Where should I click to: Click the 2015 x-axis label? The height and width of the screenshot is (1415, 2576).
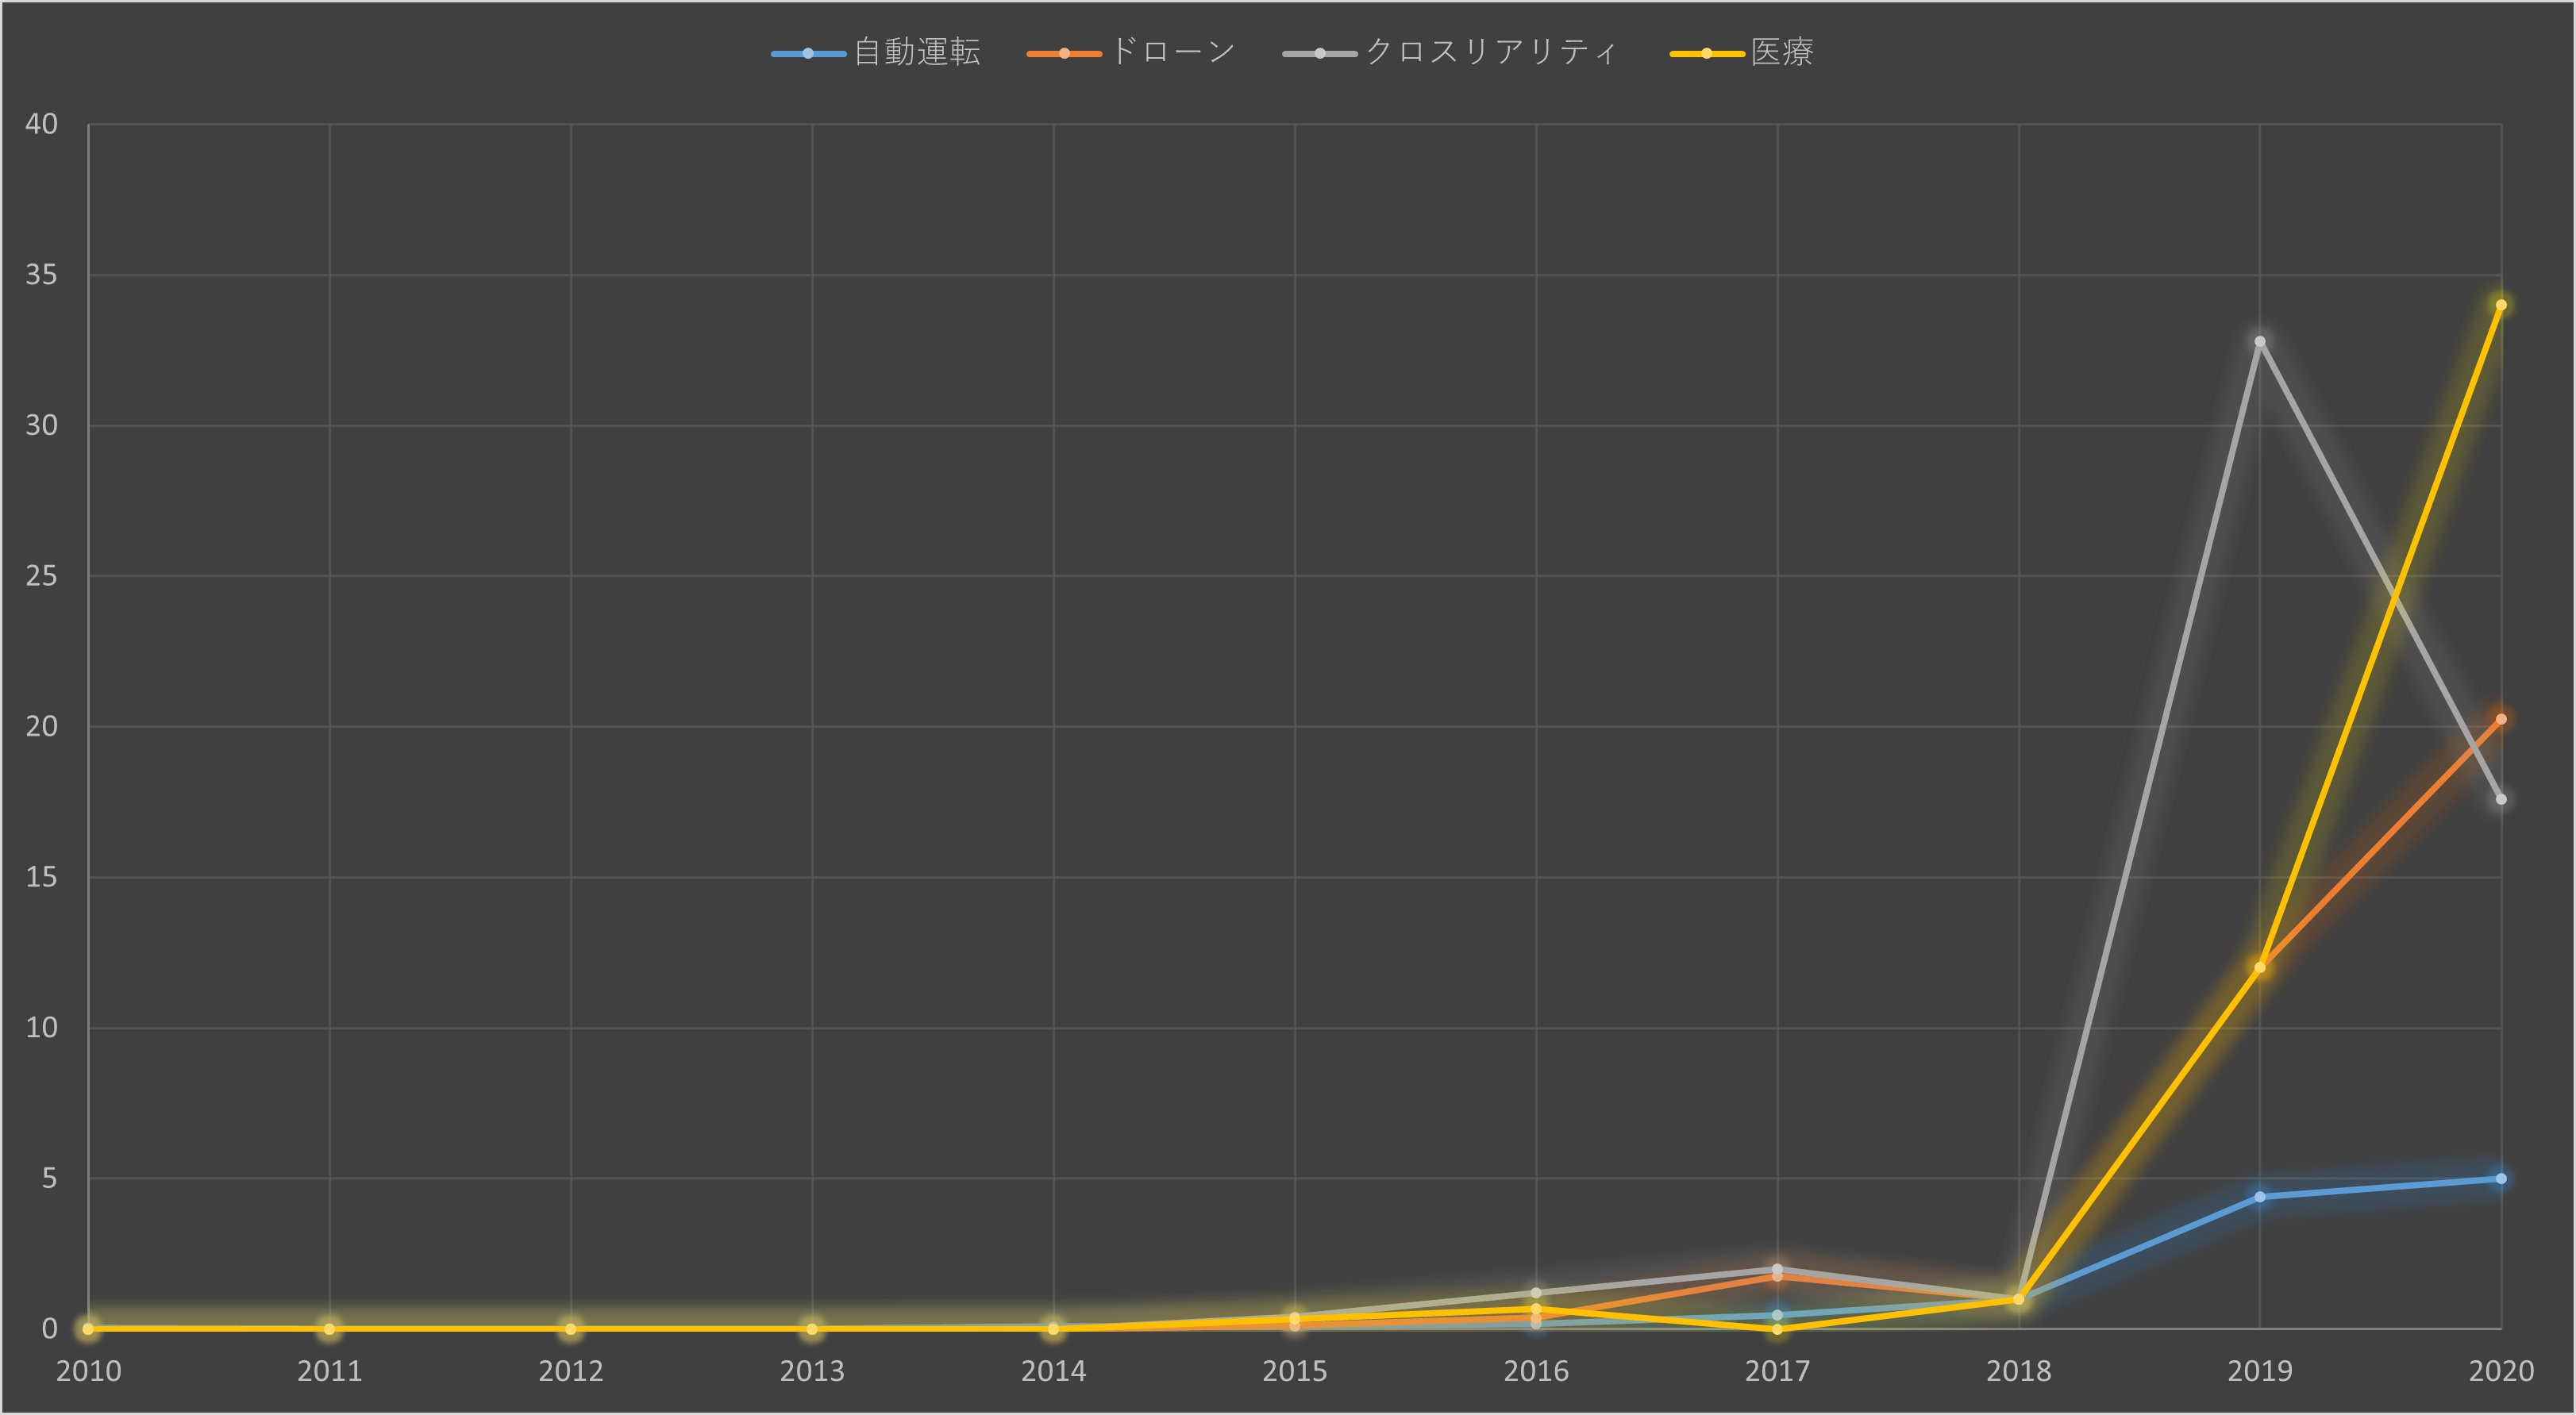1294,1371
